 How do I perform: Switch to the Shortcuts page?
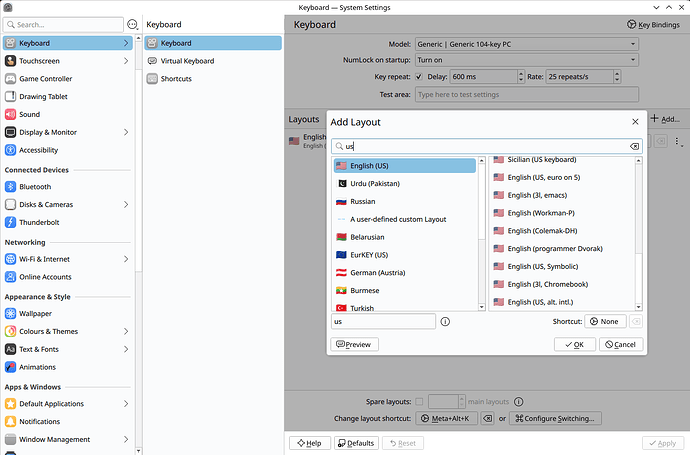coord(176,79)
